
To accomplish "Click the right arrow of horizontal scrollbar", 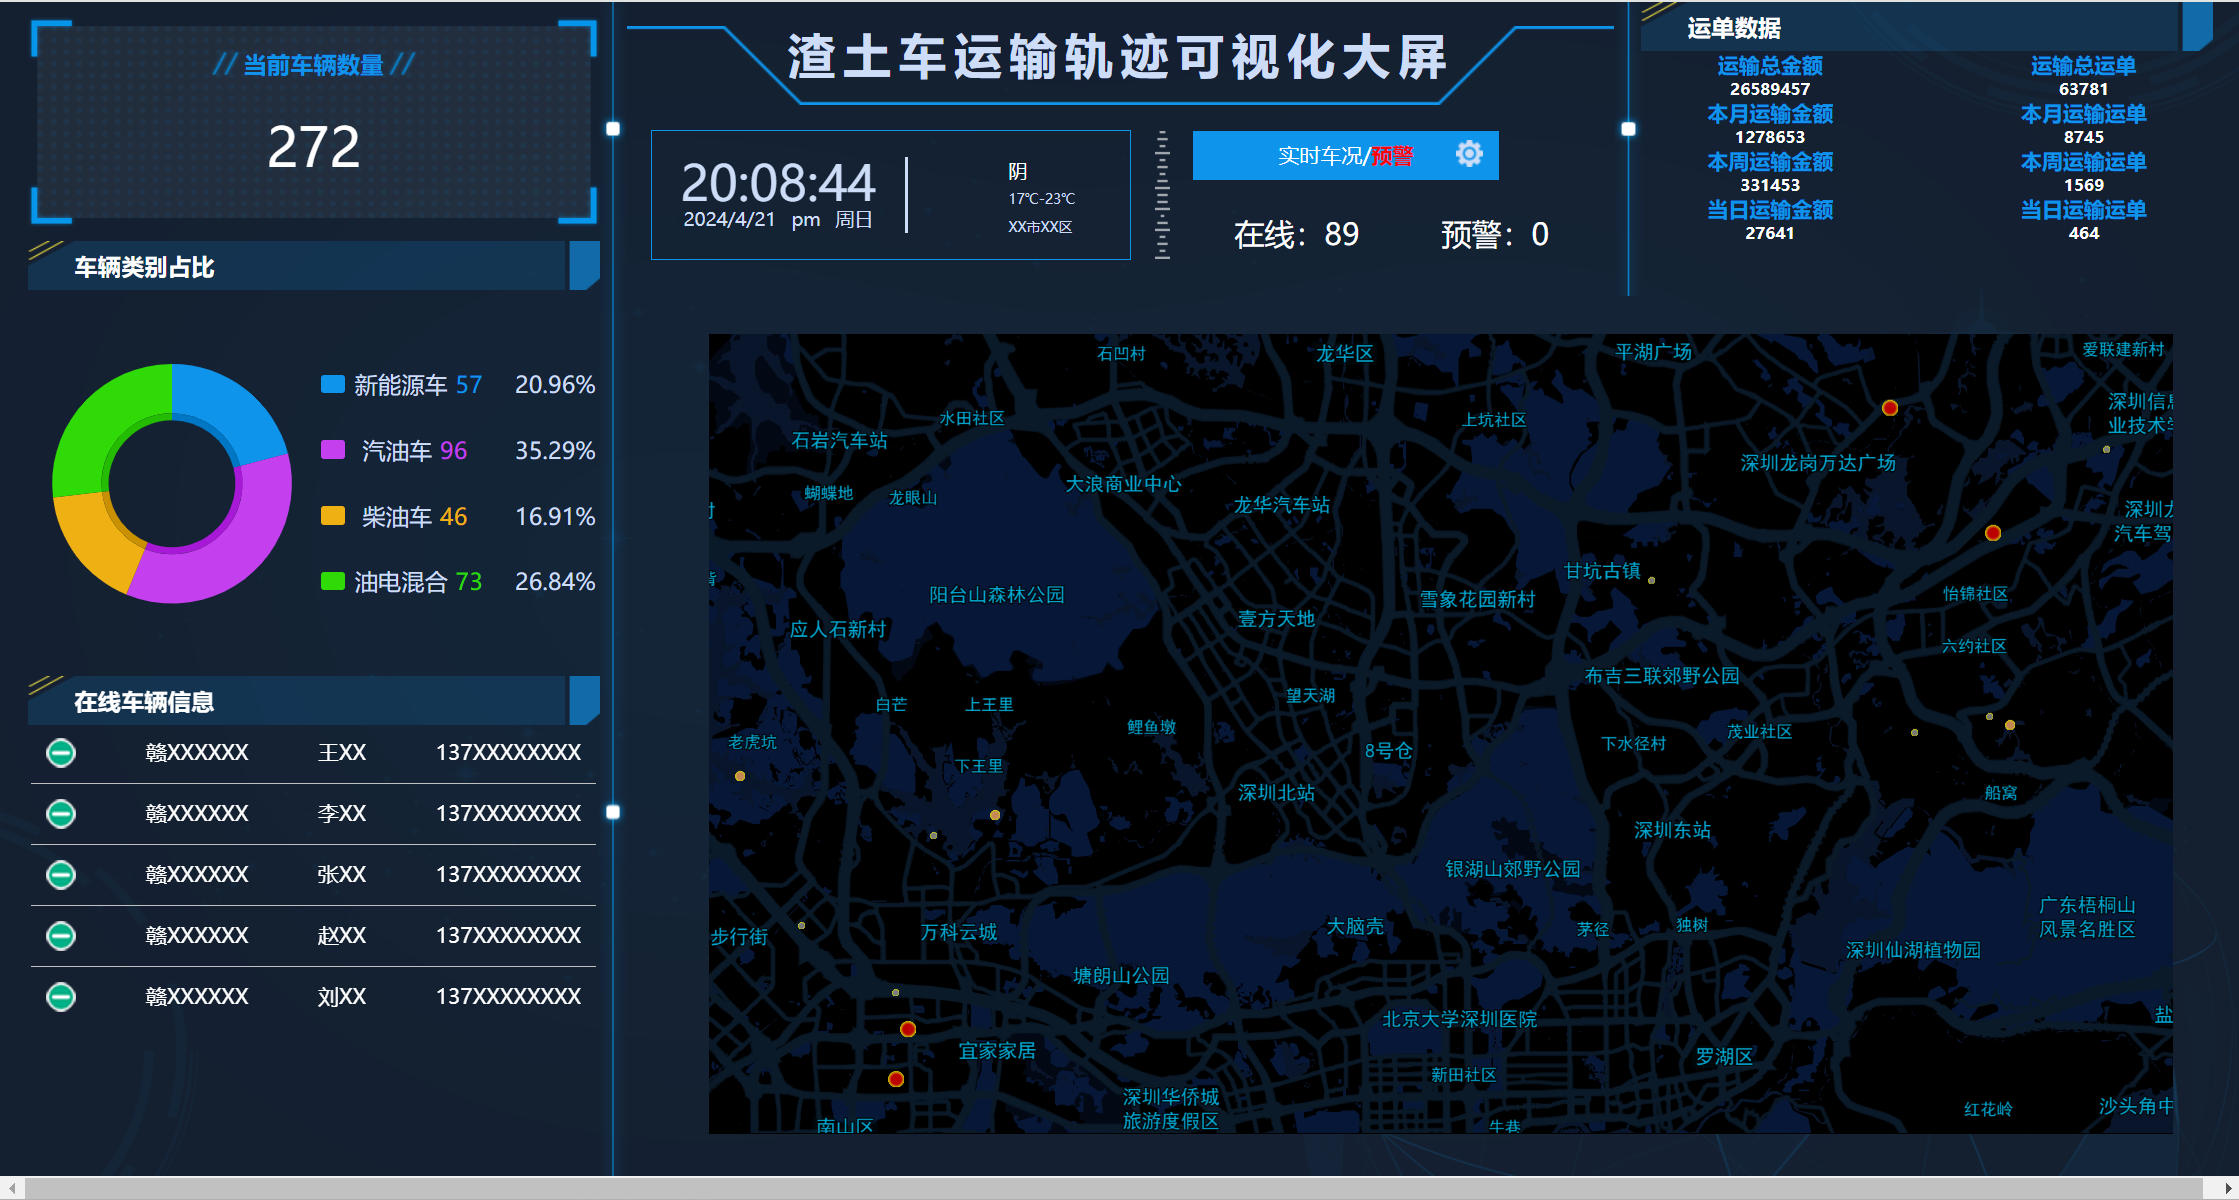I will (2227, 1188).
